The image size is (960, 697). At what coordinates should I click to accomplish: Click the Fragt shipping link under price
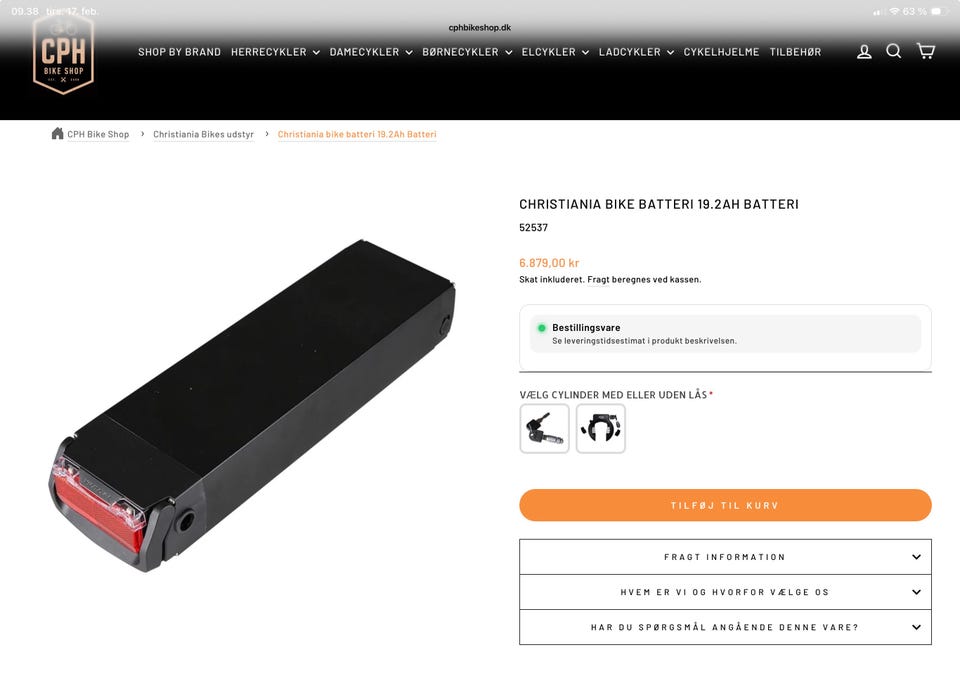point(598,280)
